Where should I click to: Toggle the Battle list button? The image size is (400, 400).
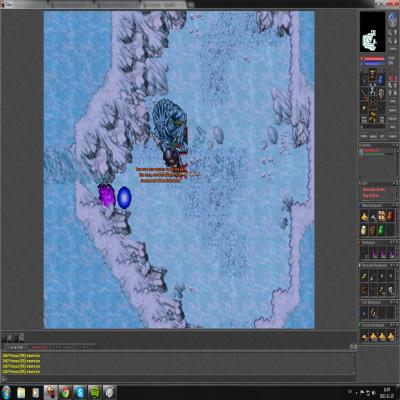pos(373,137)
